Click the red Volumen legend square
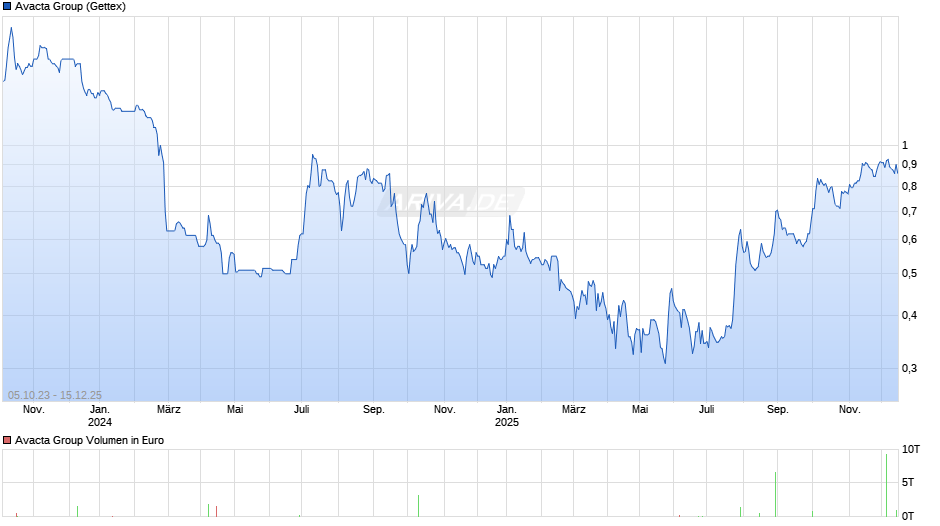The image size is (940, 526). [x=7, y=440]
